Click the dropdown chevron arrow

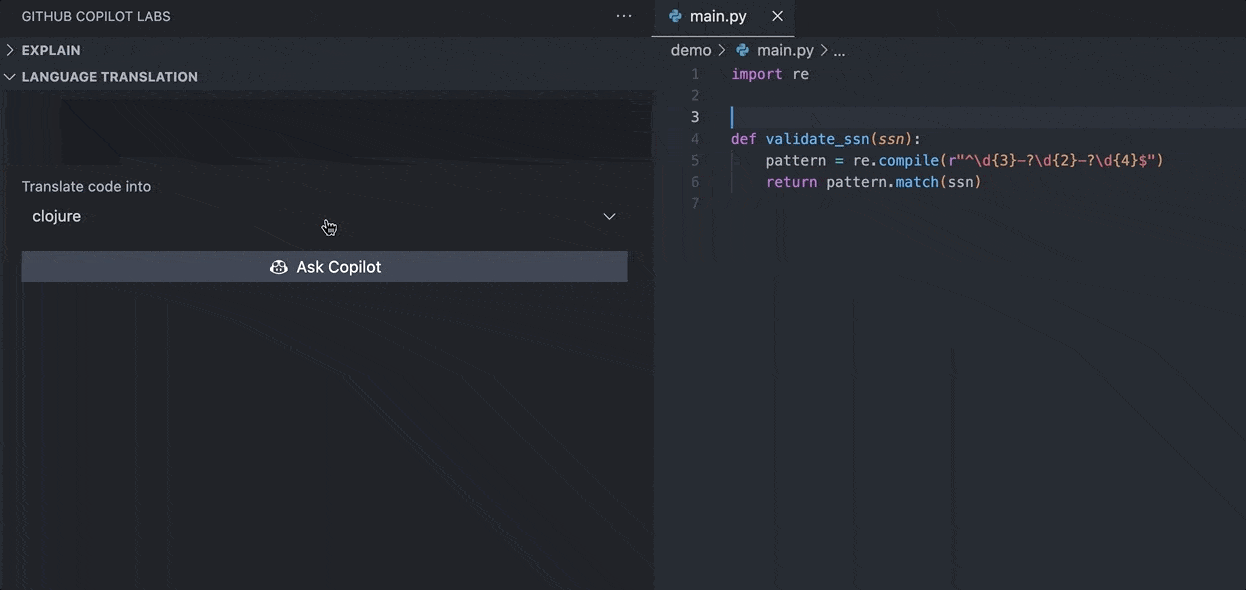click(x=609, y=217)
